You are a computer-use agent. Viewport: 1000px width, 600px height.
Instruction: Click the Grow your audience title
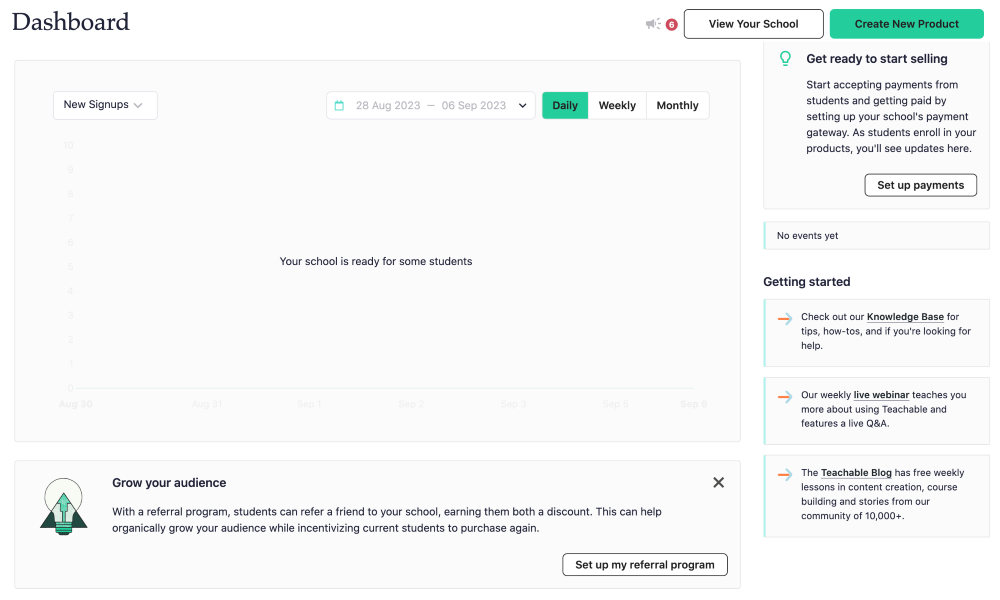pos(169,483)
